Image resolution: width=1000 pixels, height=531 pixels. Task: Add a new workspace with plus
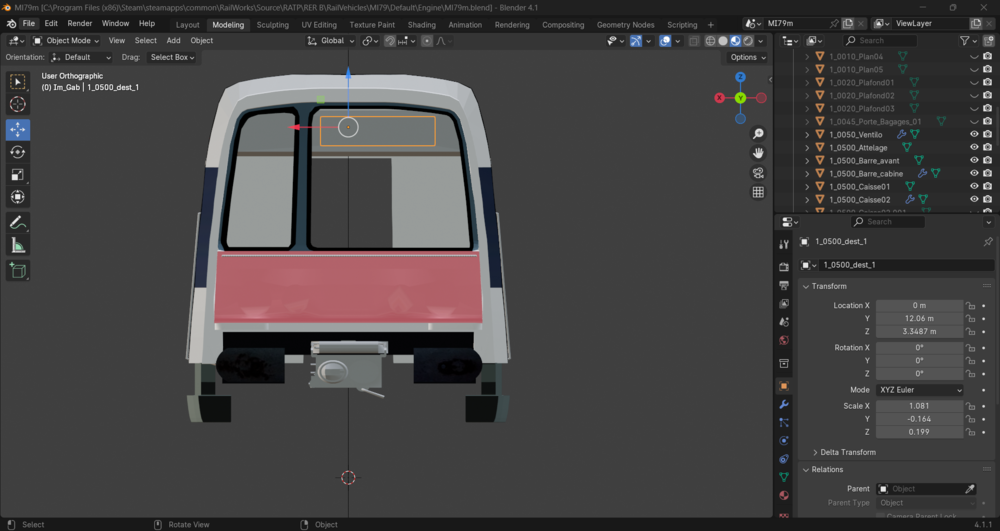click(710, 25)
